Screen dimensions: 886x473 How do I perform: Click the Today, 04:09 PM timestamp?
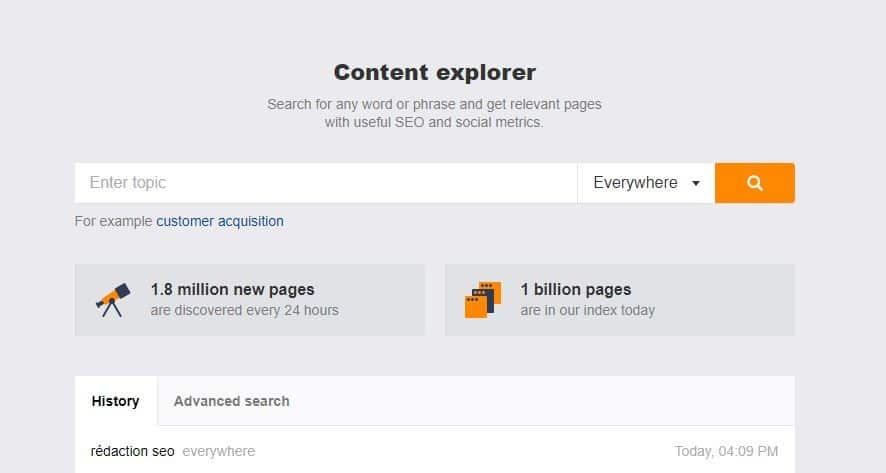726,451
